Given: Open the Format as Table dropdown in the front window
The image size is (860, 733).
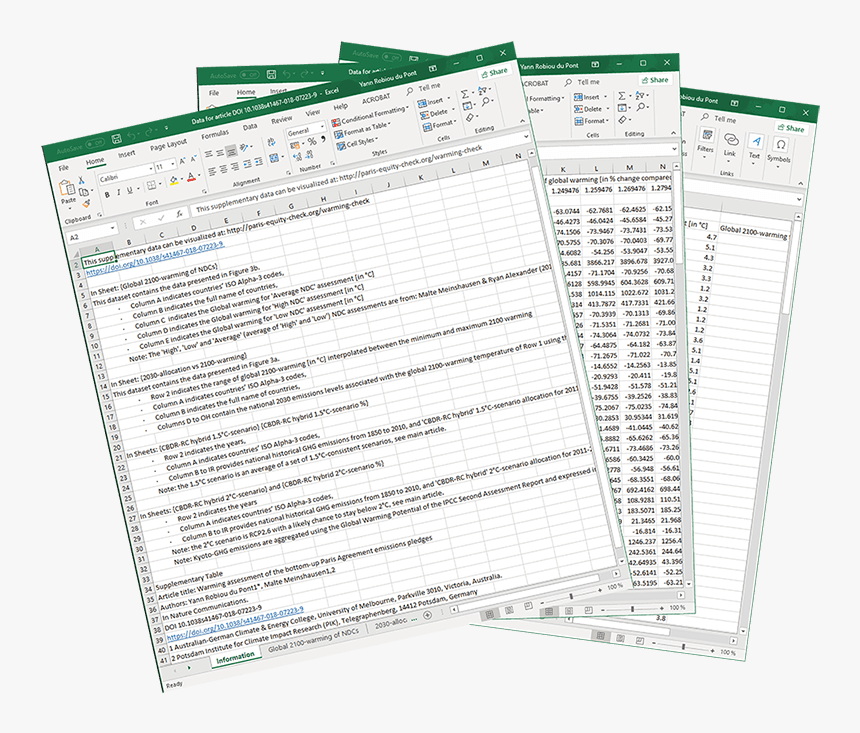Looking at the screenshot, I should pos(363,129).
